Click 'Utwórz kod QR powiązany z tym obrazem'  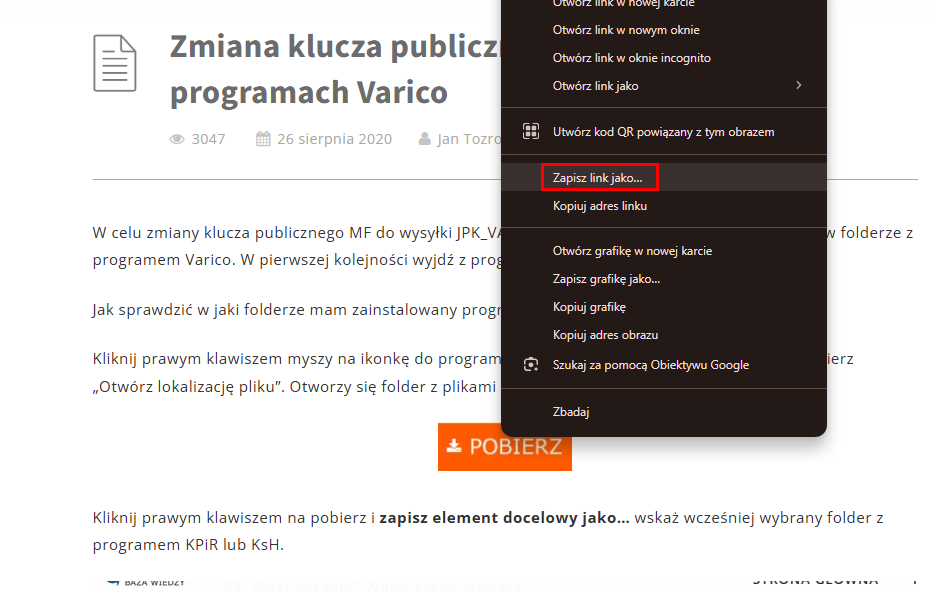click(664, 132)
